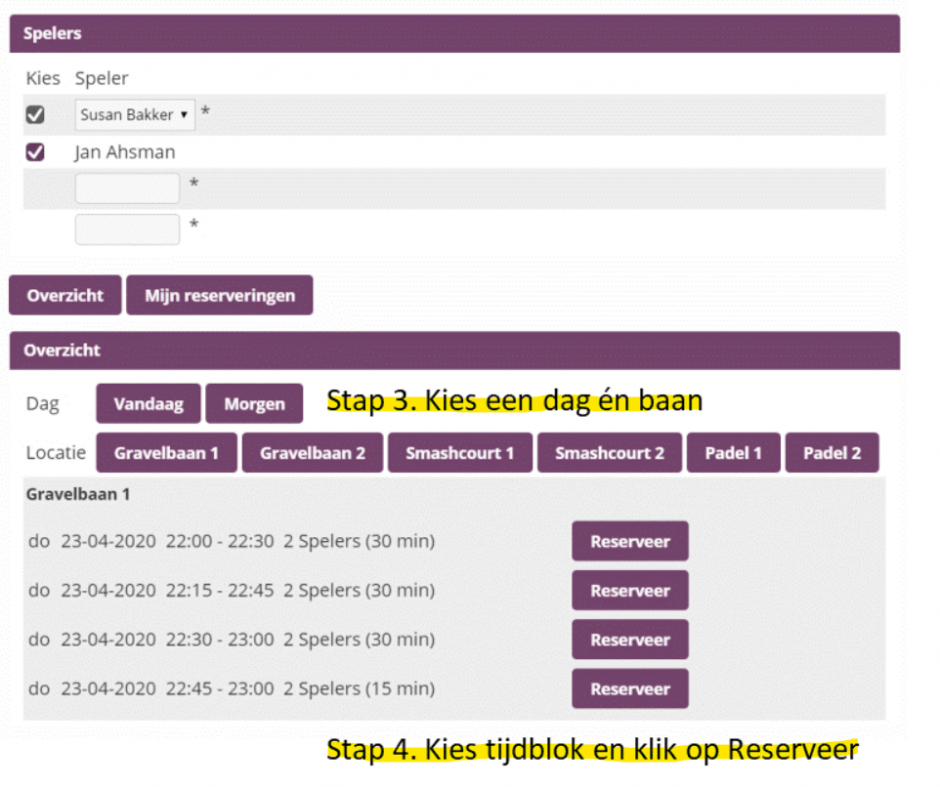
Task: Open the Susan Bakker player dropdown
Action: (134, 114)
